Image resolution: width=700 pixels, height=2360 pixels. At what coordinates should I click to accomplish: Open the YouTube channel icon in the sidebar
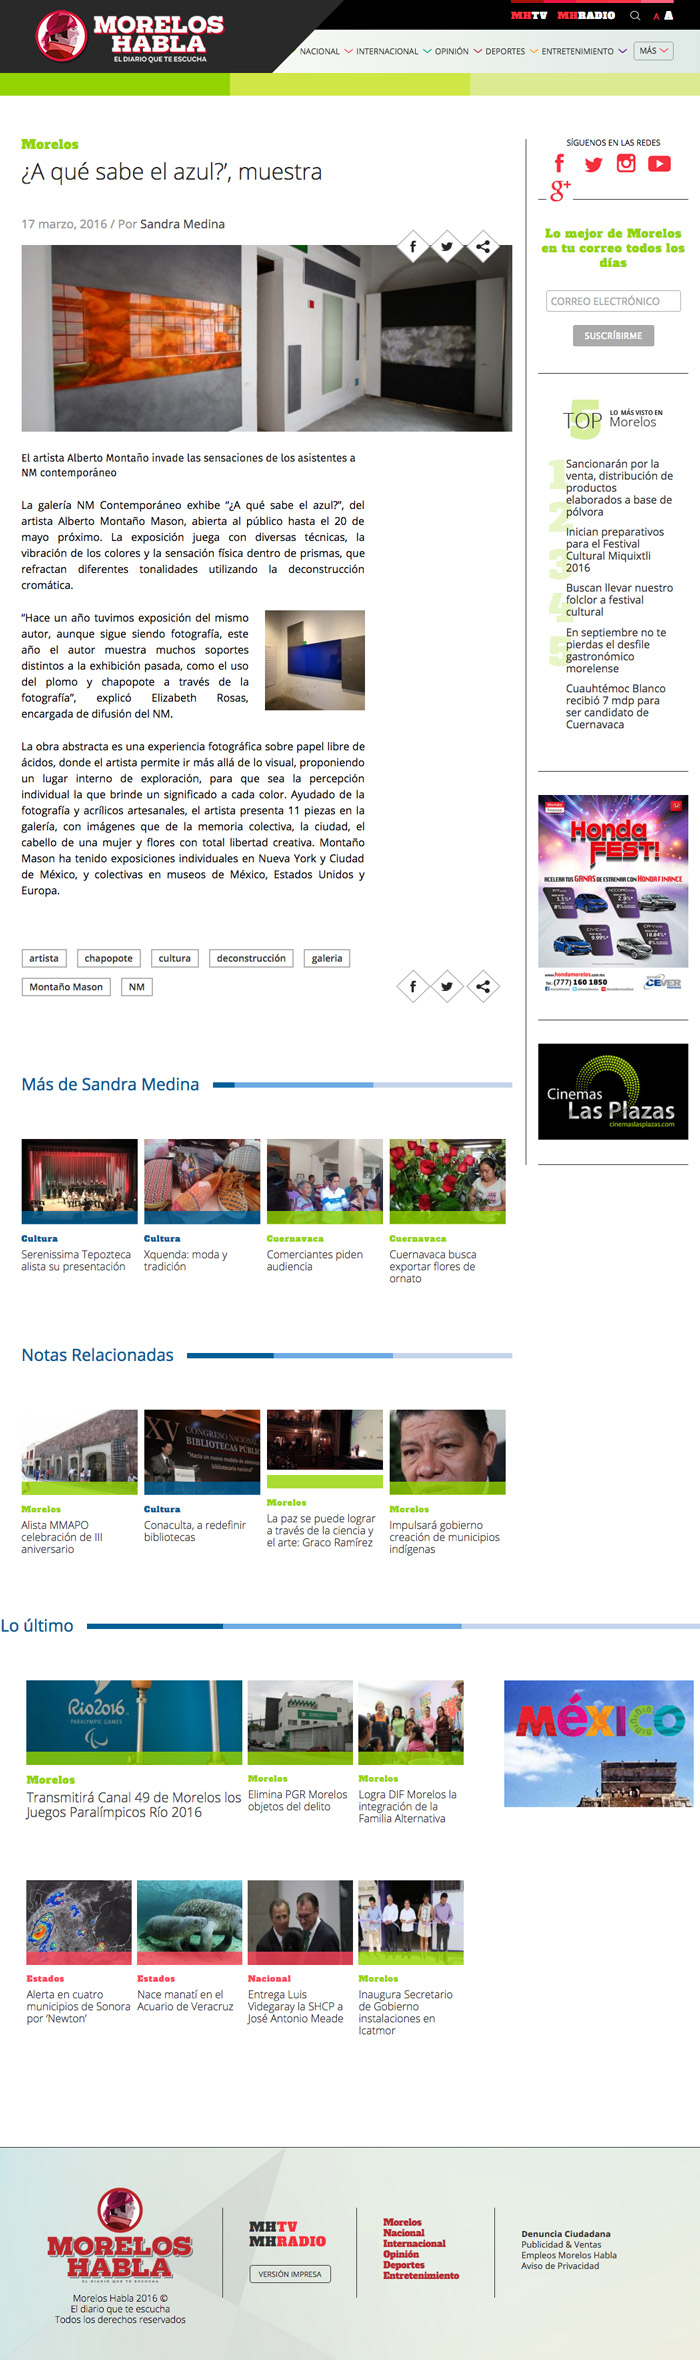click(659, 164)
